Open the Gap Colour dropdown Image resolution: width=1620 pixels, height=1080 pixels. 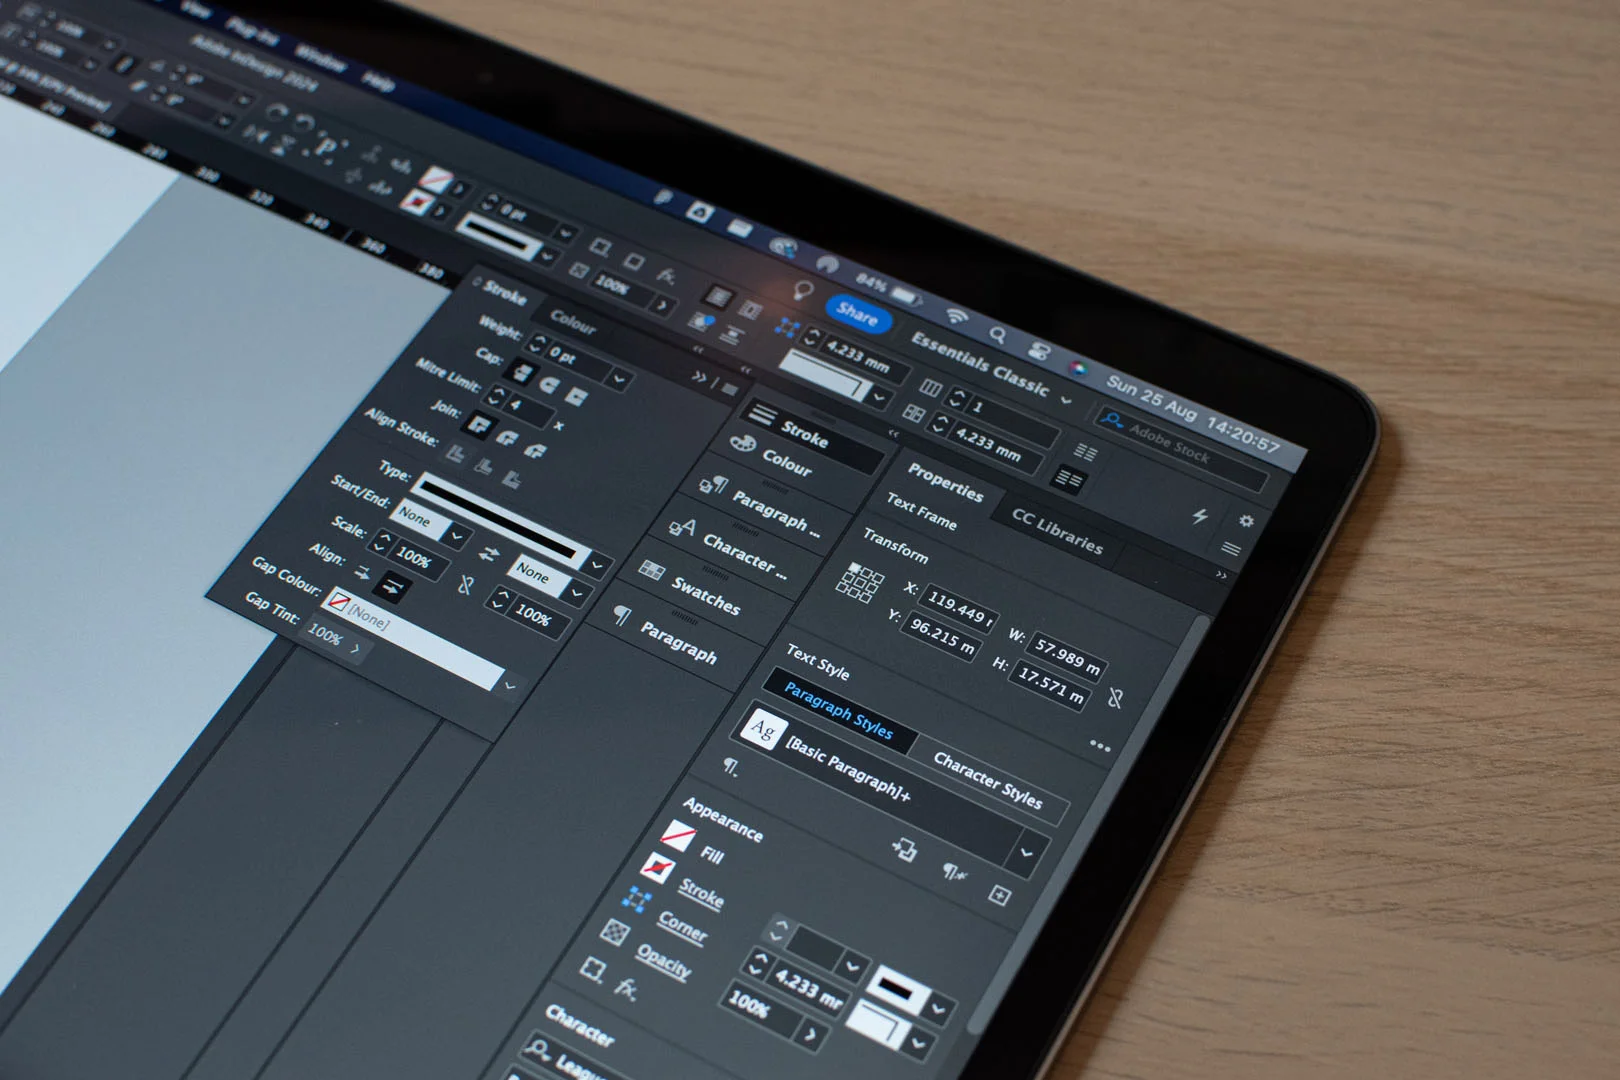point(511,686)
